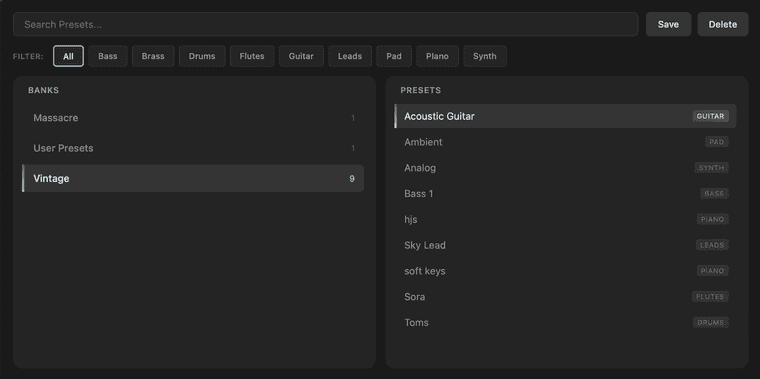Image resolution: width=760 pixels, height=379 pixels.
Task: Filter presets by Bass
Action: [x=108, y=56]
